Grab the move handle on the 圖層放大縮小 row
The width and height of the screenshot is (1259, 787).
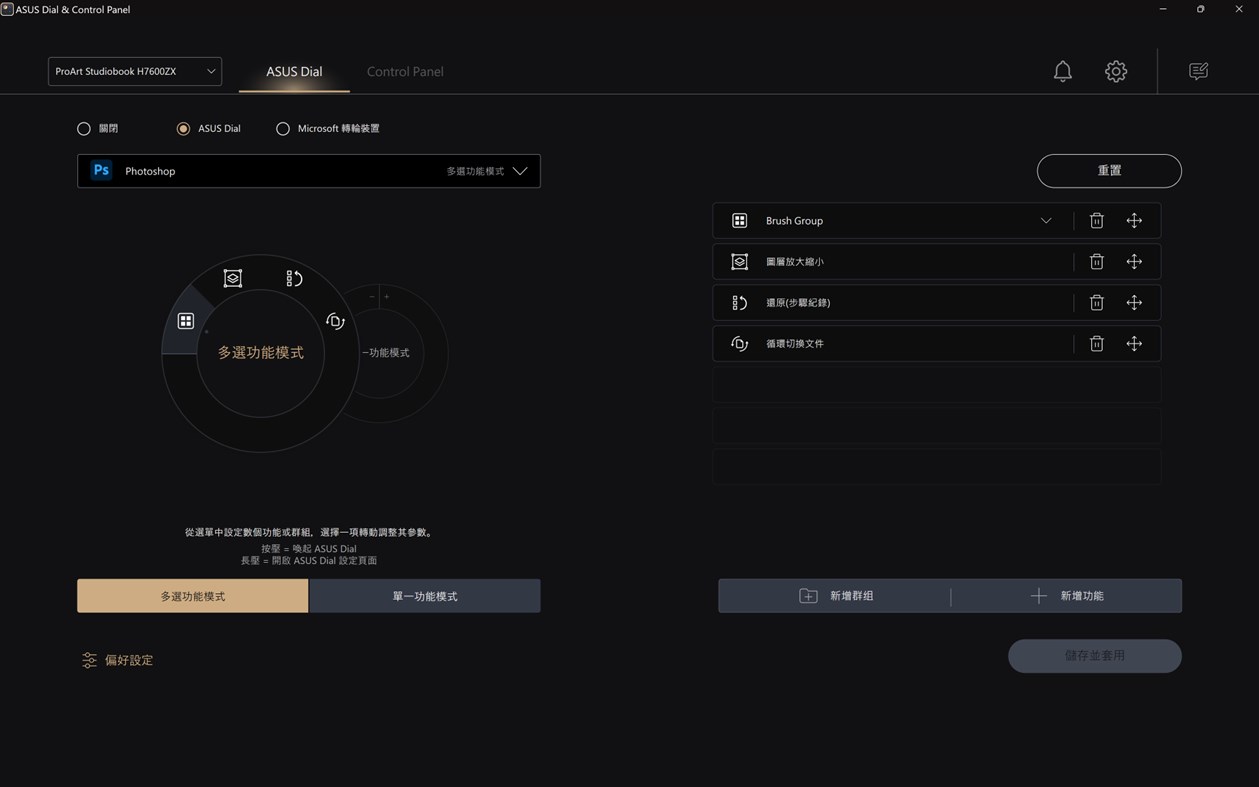tap(1134, 261)
